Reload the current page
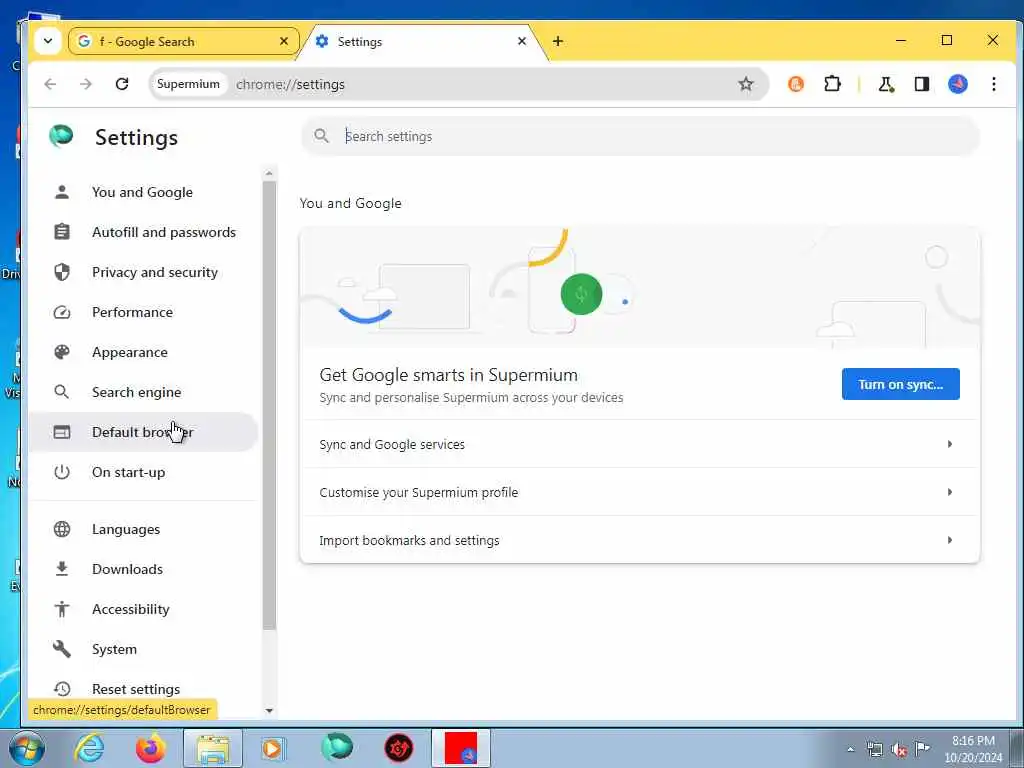This screenshot has height=768, width=1024. [122, 84]
